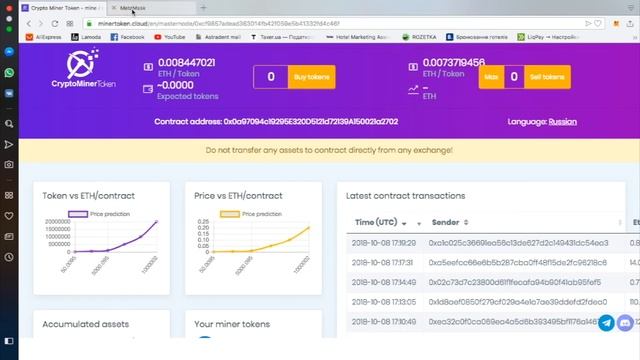
Task: Open Taxer.ua bookmark
Action: [282, 37]
